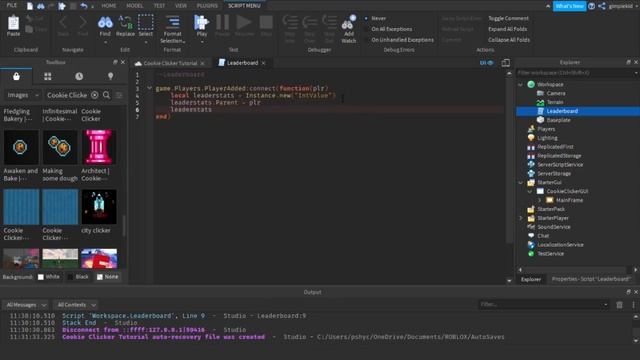Collapse the StarterGui tree node

520,182
